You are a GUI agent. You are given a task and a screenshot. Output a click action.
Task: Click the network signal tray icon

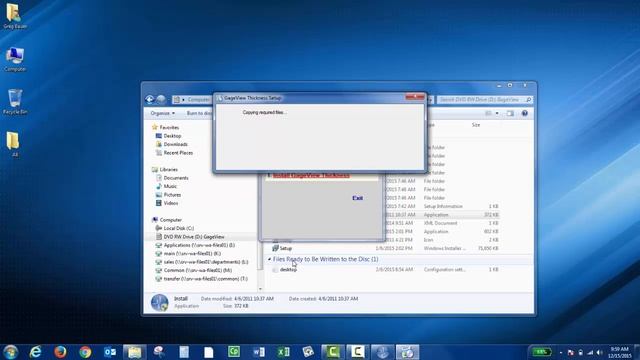point(590,352)
